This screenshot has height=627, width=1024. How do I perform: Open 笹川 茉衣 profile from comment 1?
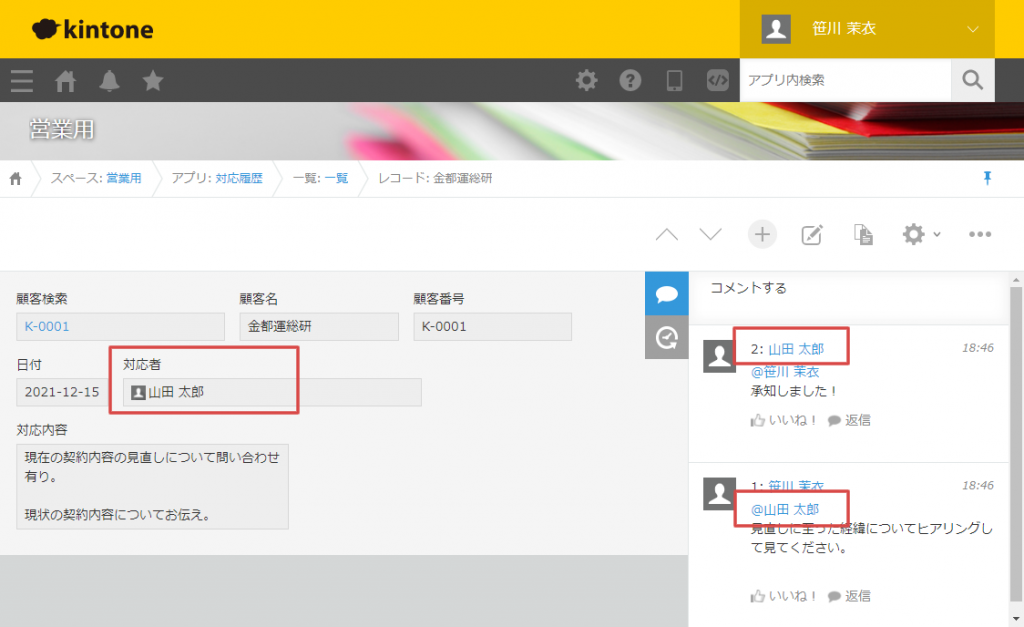pyautogui.click(x=796, y=486)
